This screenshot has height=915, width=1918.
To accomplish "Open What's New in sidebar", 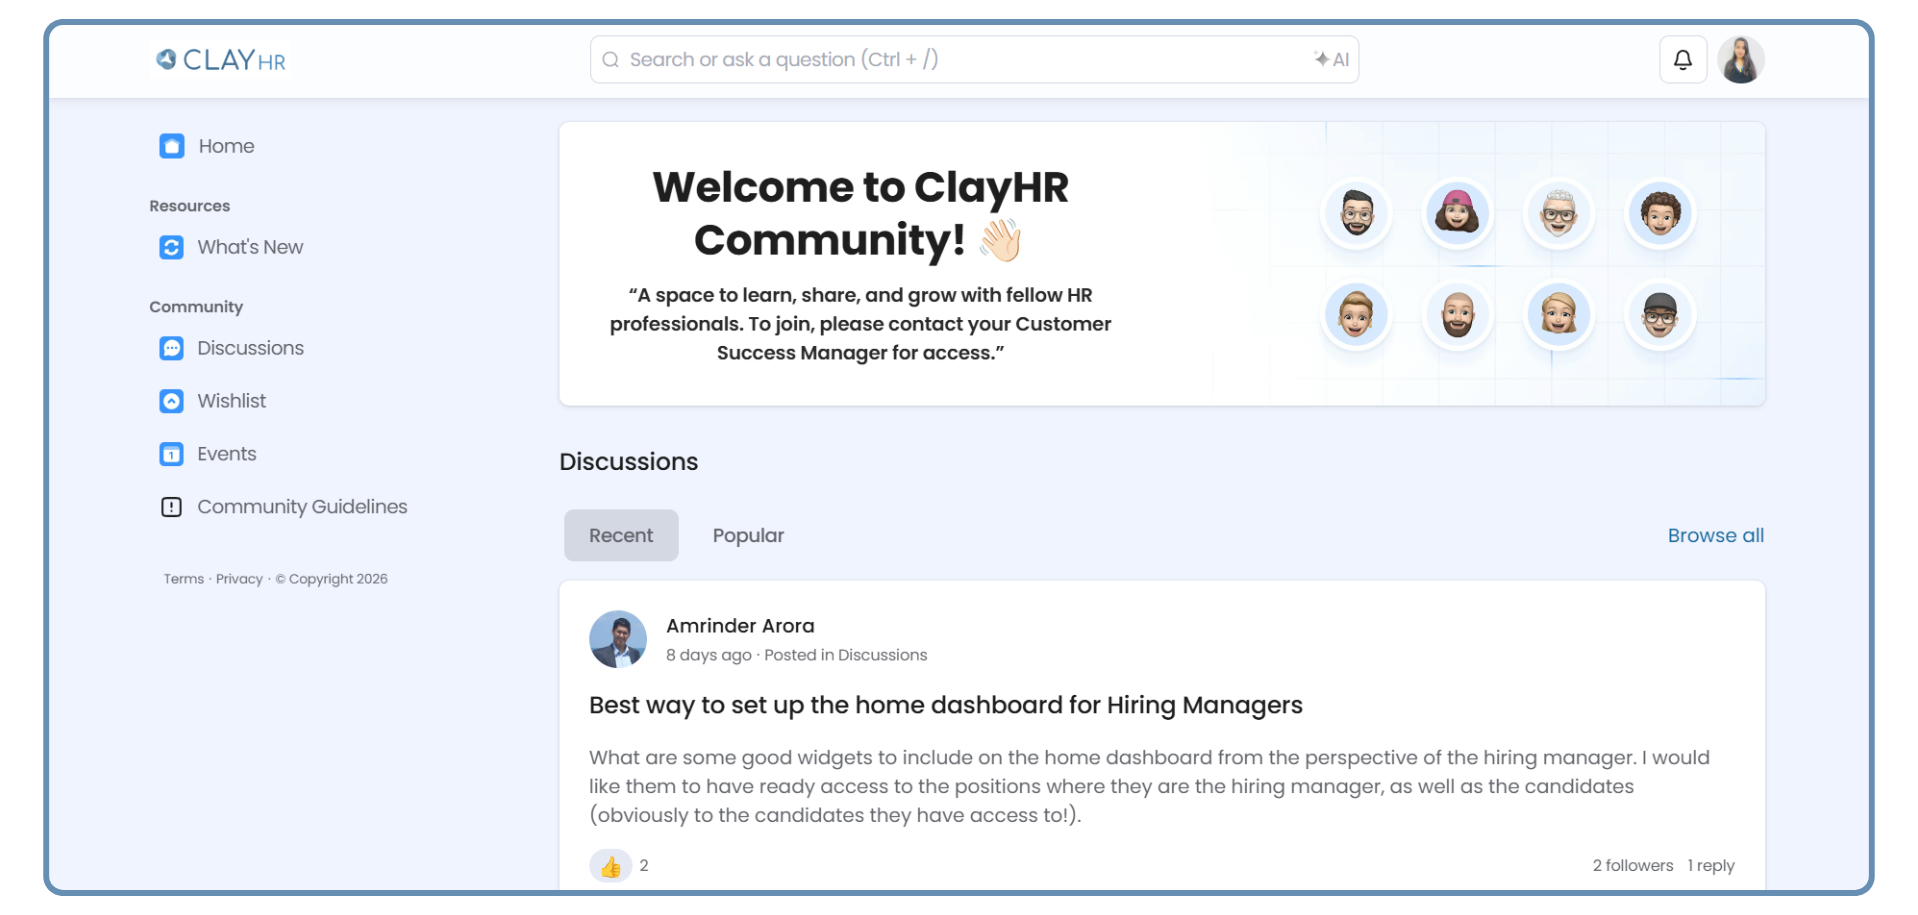I will [x=250, y=247].
